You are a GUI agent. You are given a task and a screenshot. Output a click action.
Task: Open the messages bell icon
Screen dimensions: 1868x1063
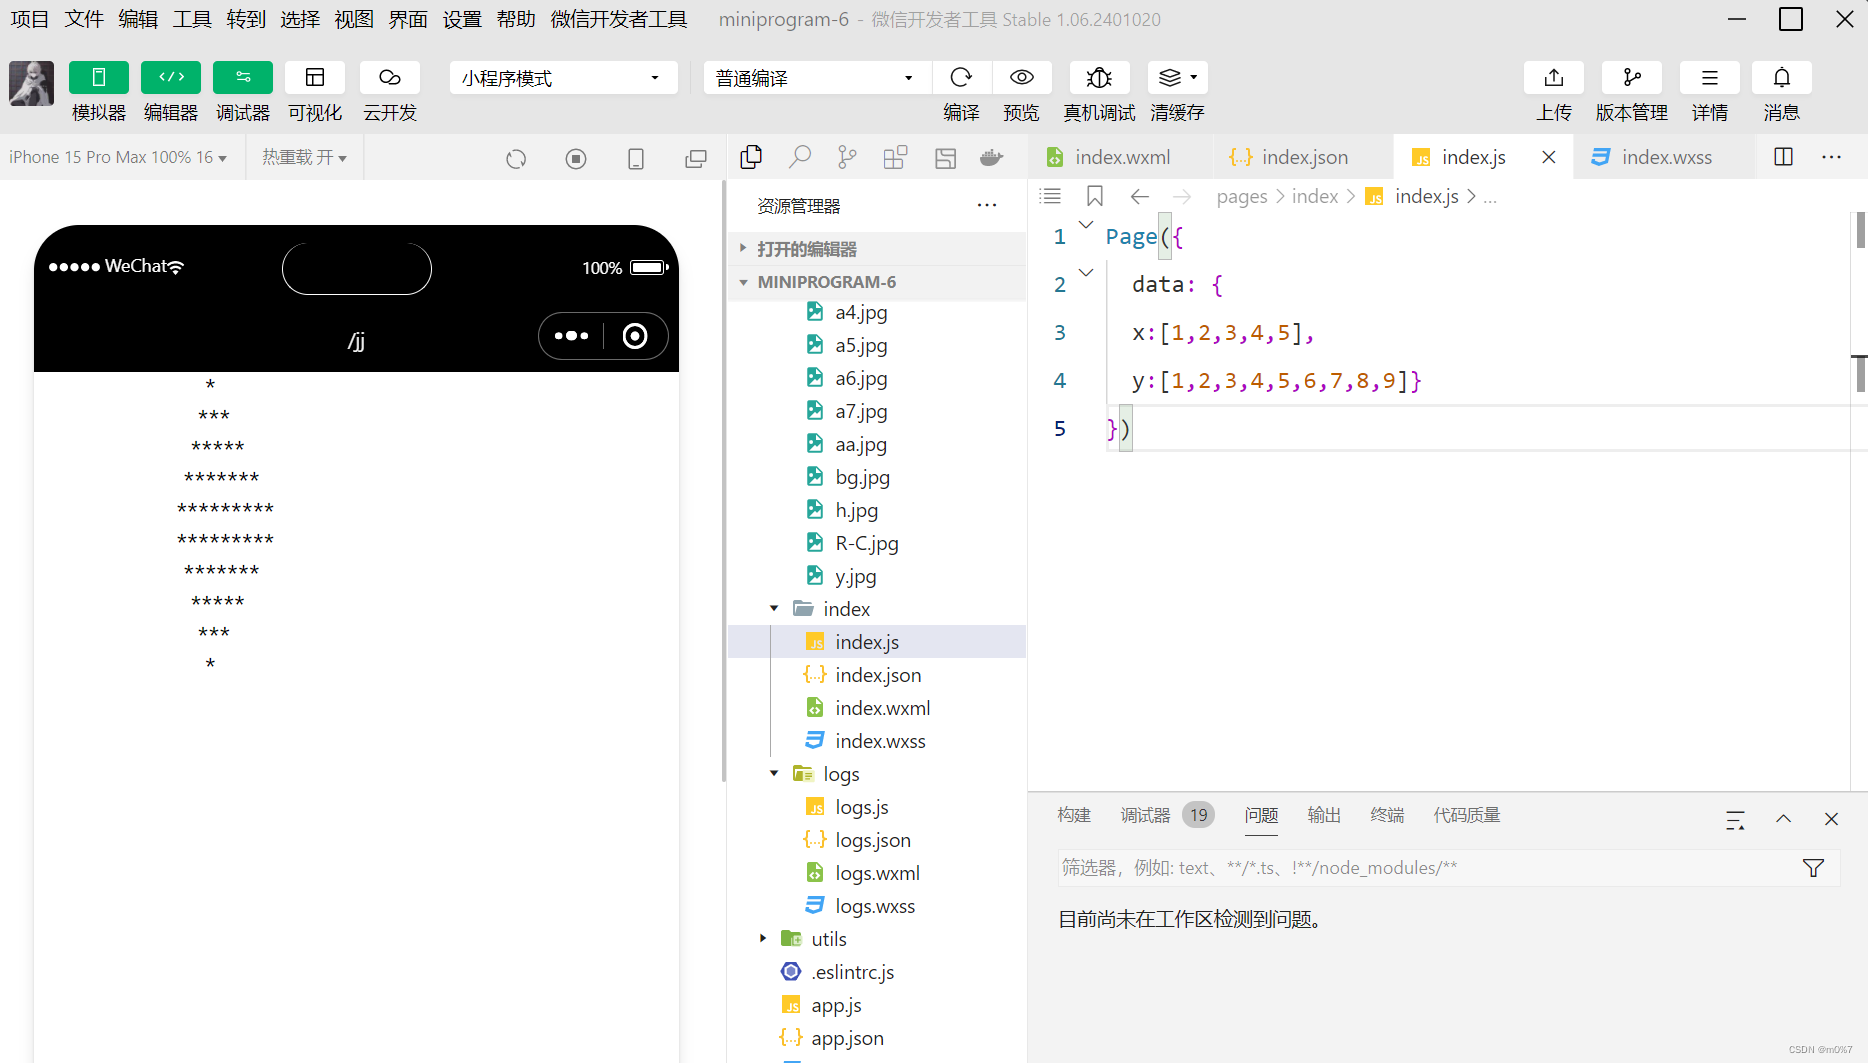(x=1782, y=78)
